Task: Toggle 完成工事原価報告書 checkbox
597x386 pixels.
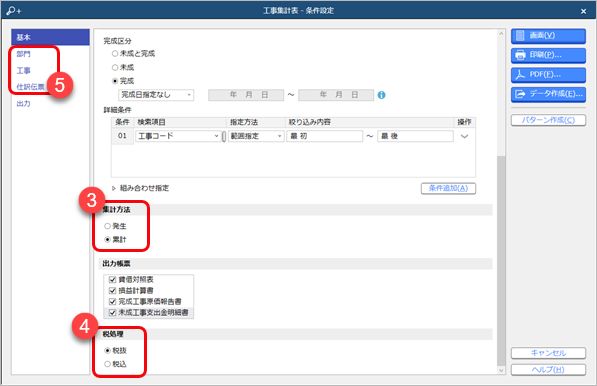Action: point(112,302)
